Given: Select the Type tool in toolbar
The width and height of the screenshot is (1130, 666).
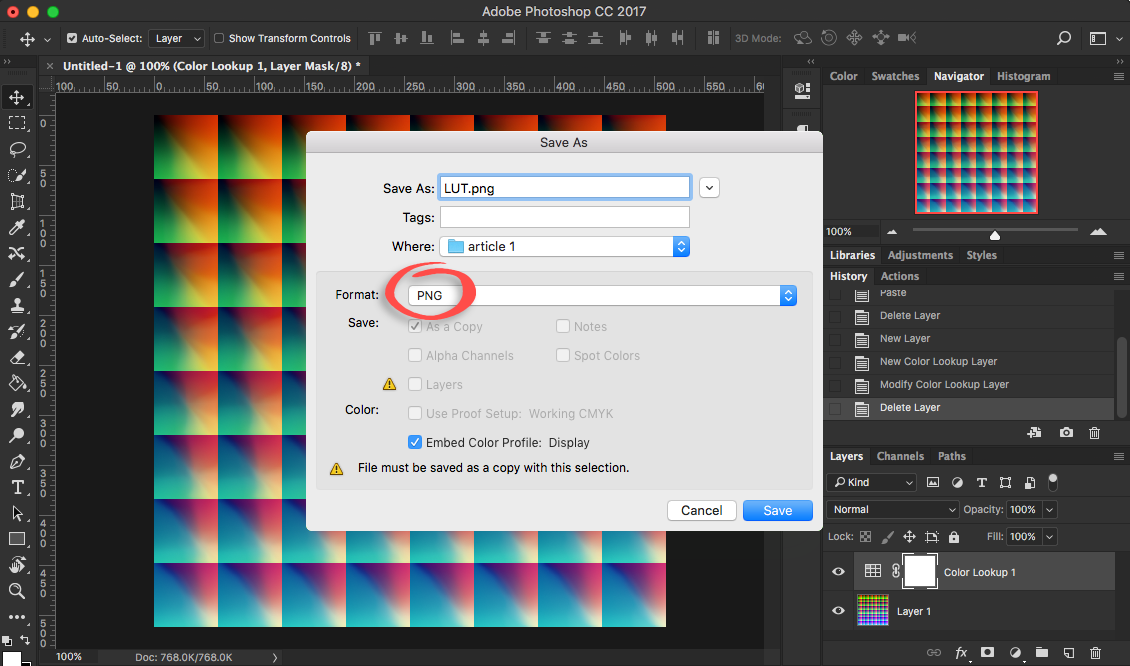Looking at the screenshot, I should point(17,487).
